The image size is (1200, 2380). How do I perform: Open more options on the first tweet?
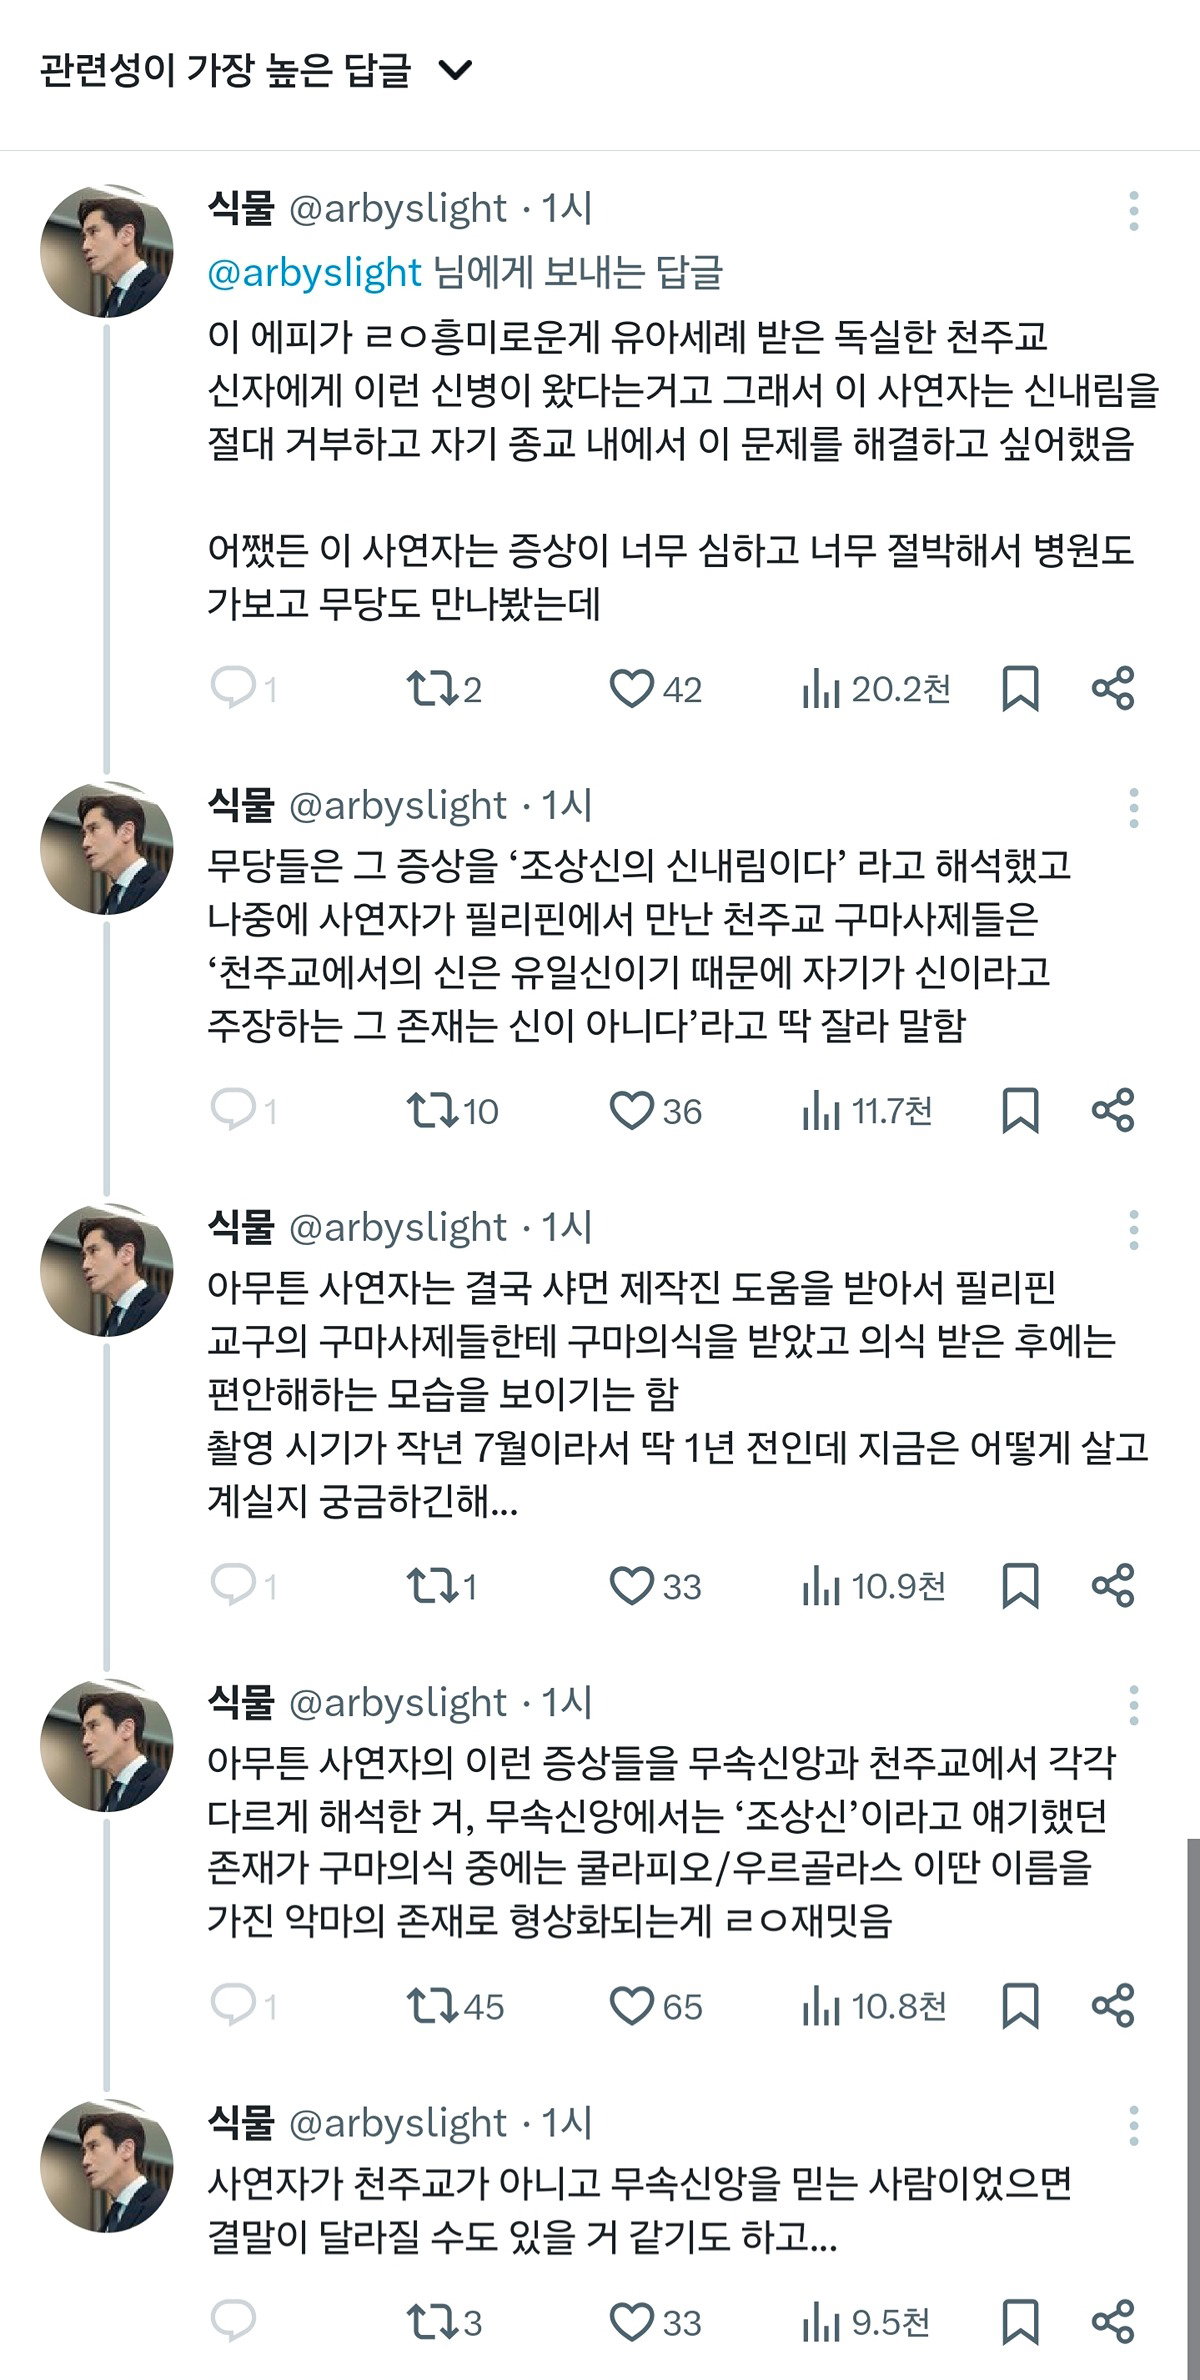1133,211
